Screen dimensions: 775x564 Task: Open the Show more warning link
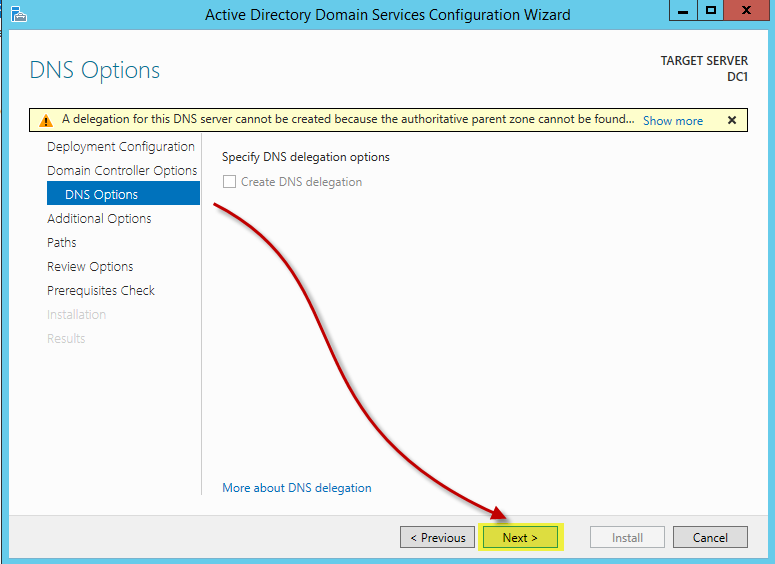[673, 121]
